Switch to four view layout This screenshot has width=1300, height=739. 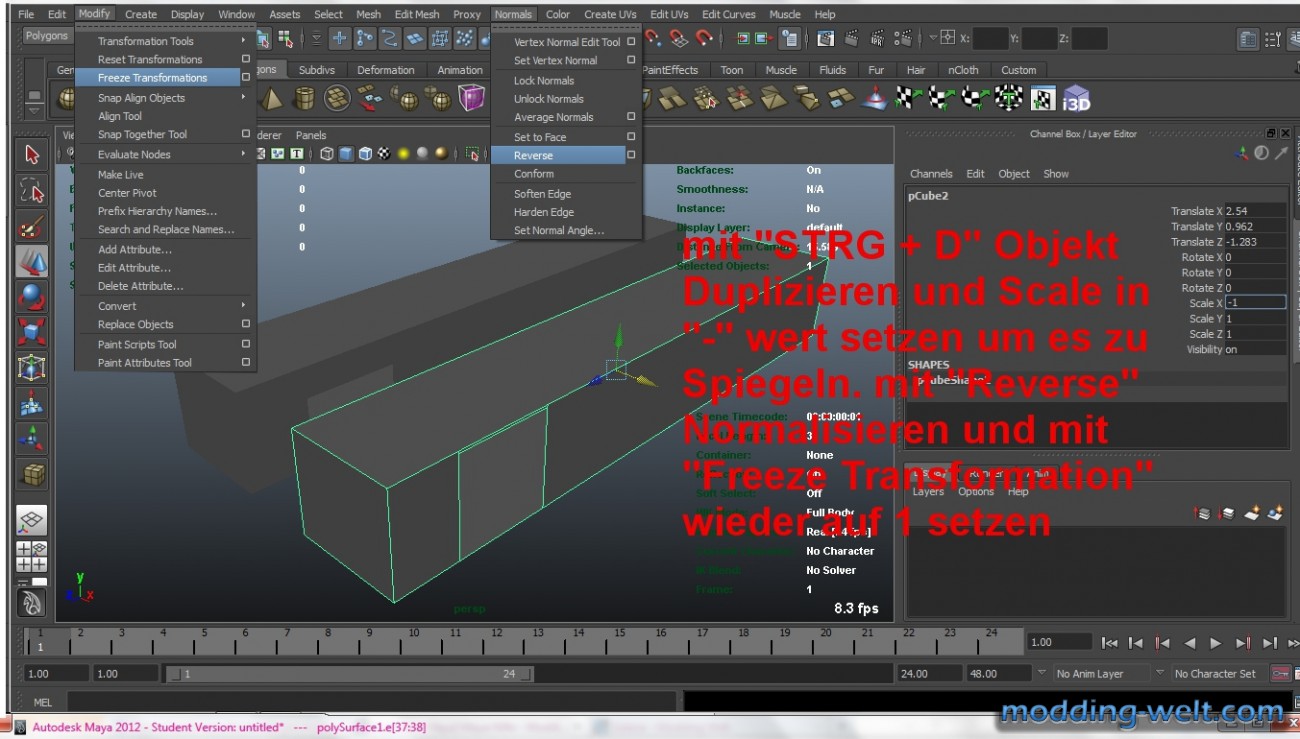32,556
